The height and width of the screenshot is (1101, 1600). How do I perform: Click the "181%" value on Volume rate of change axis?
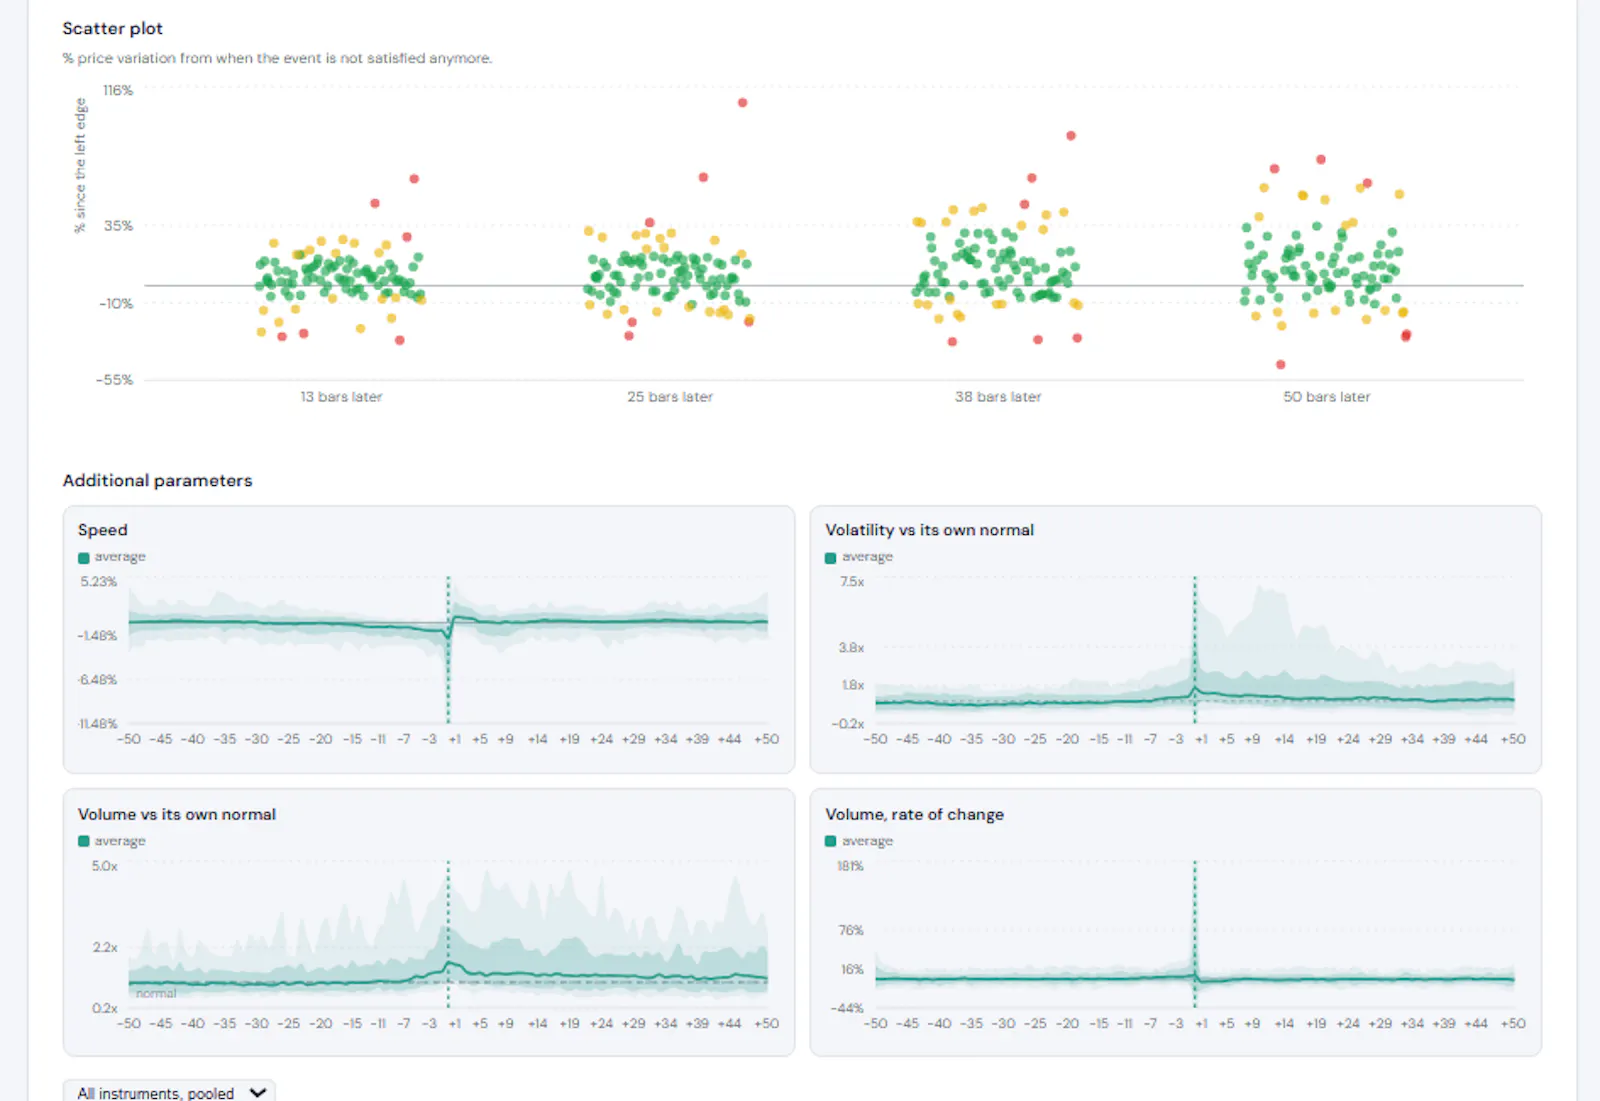pyautogui.click(x=851, y=866)
